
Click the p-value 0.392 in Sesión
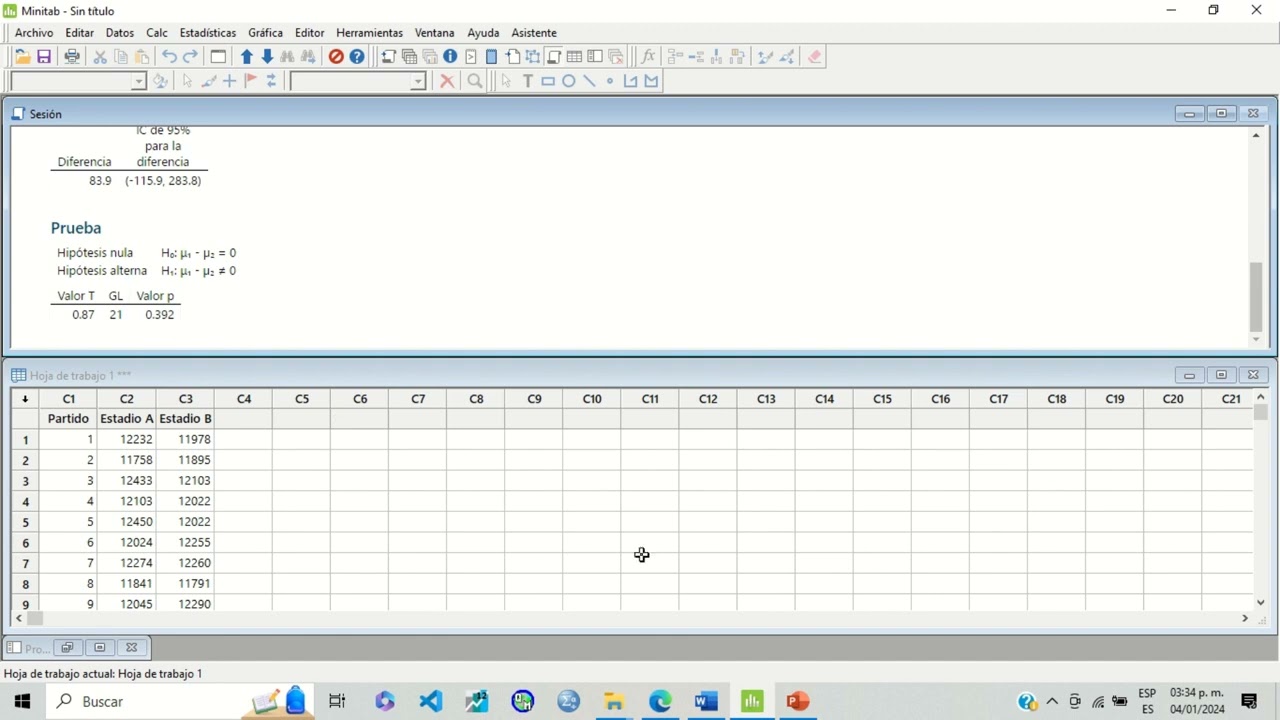pos(159,315)
